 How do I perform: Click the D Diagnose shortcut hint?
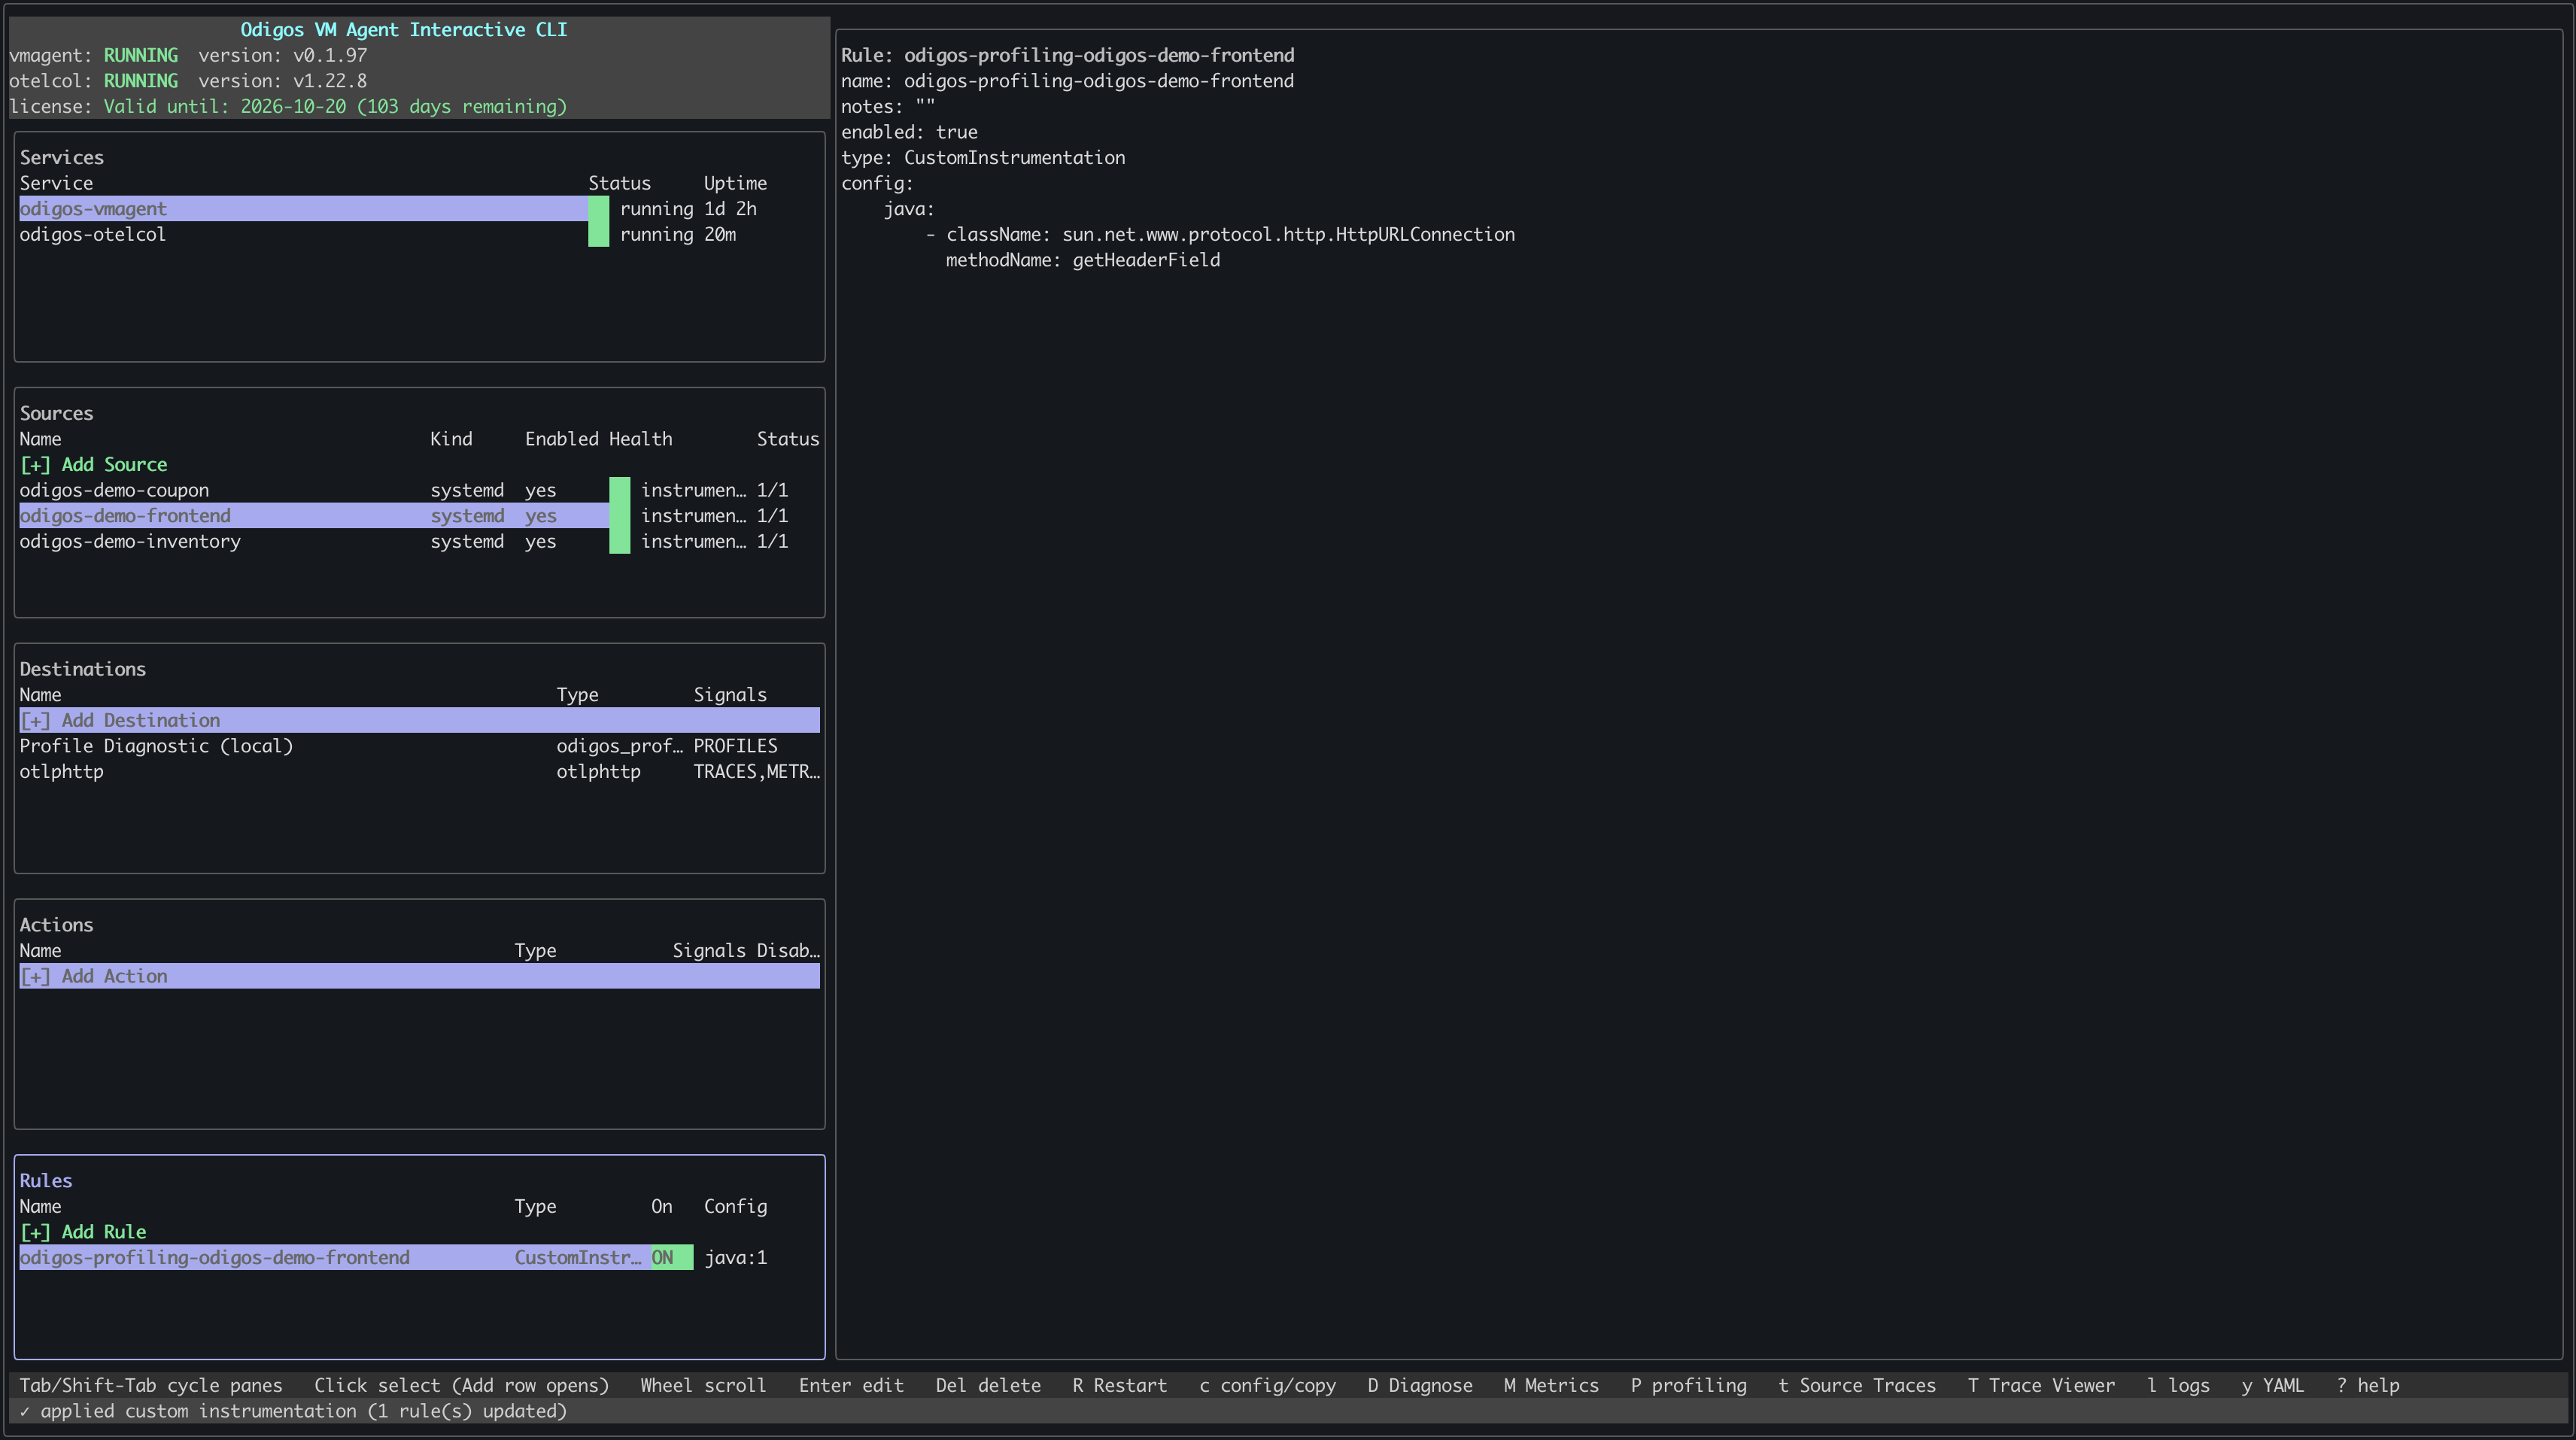tap(1420, 1386)
